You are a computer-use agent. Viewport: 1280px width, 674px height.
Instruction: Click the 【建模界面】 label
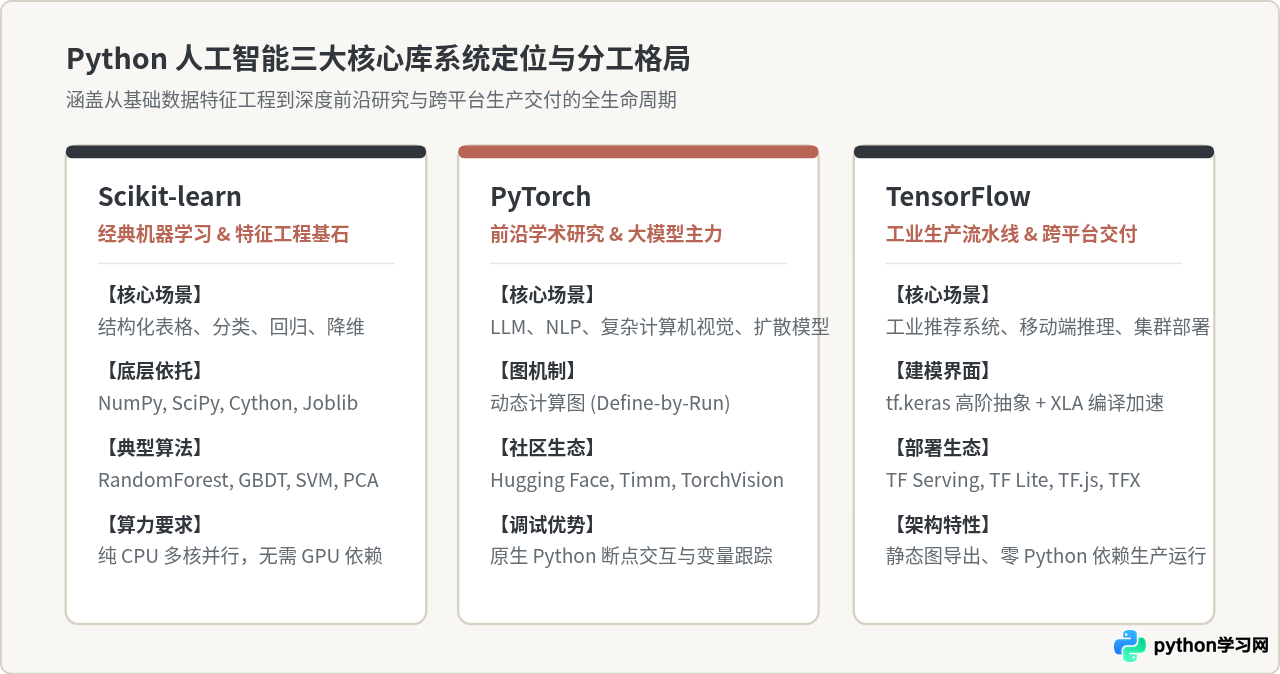coord(942,371)
